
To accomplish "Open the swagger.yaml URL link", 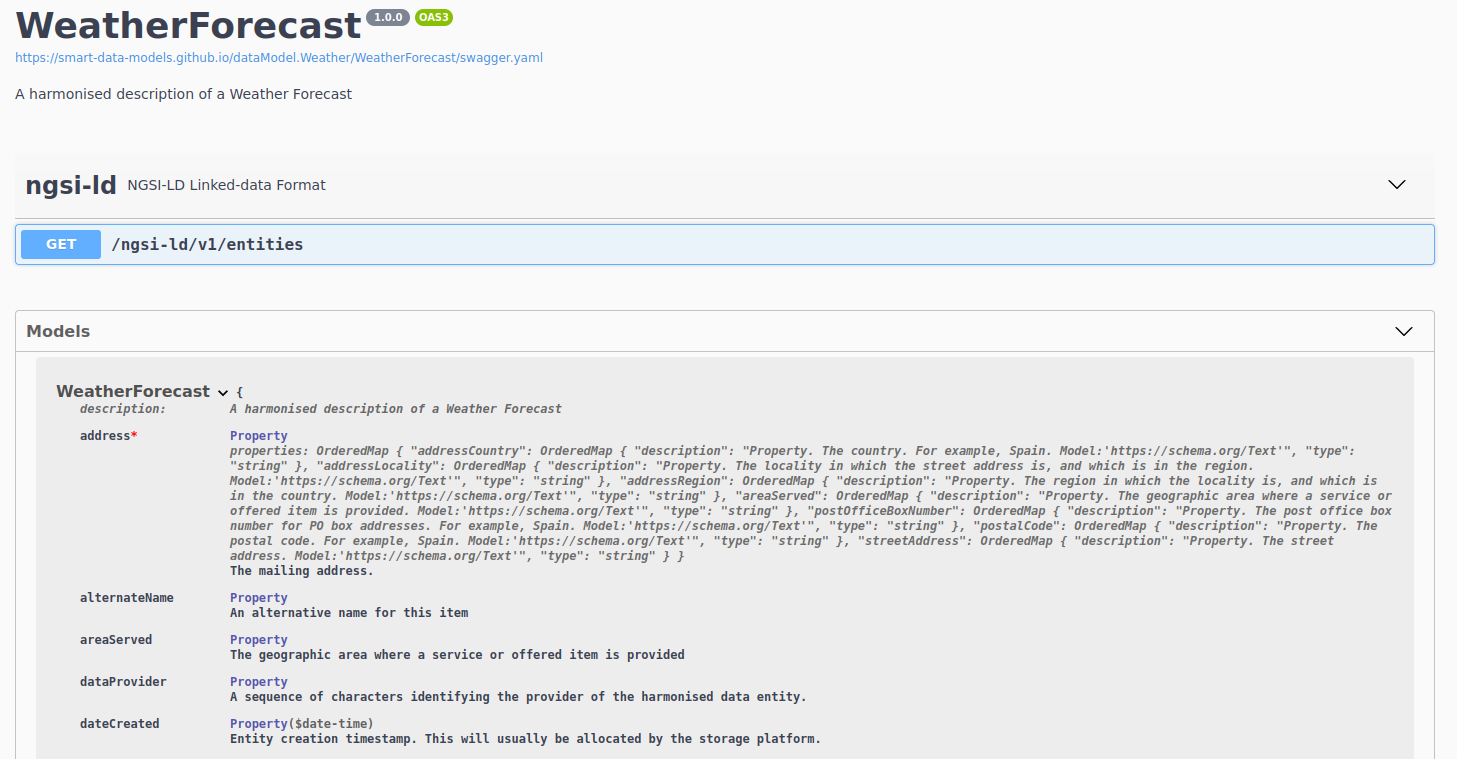I will 279,58.
